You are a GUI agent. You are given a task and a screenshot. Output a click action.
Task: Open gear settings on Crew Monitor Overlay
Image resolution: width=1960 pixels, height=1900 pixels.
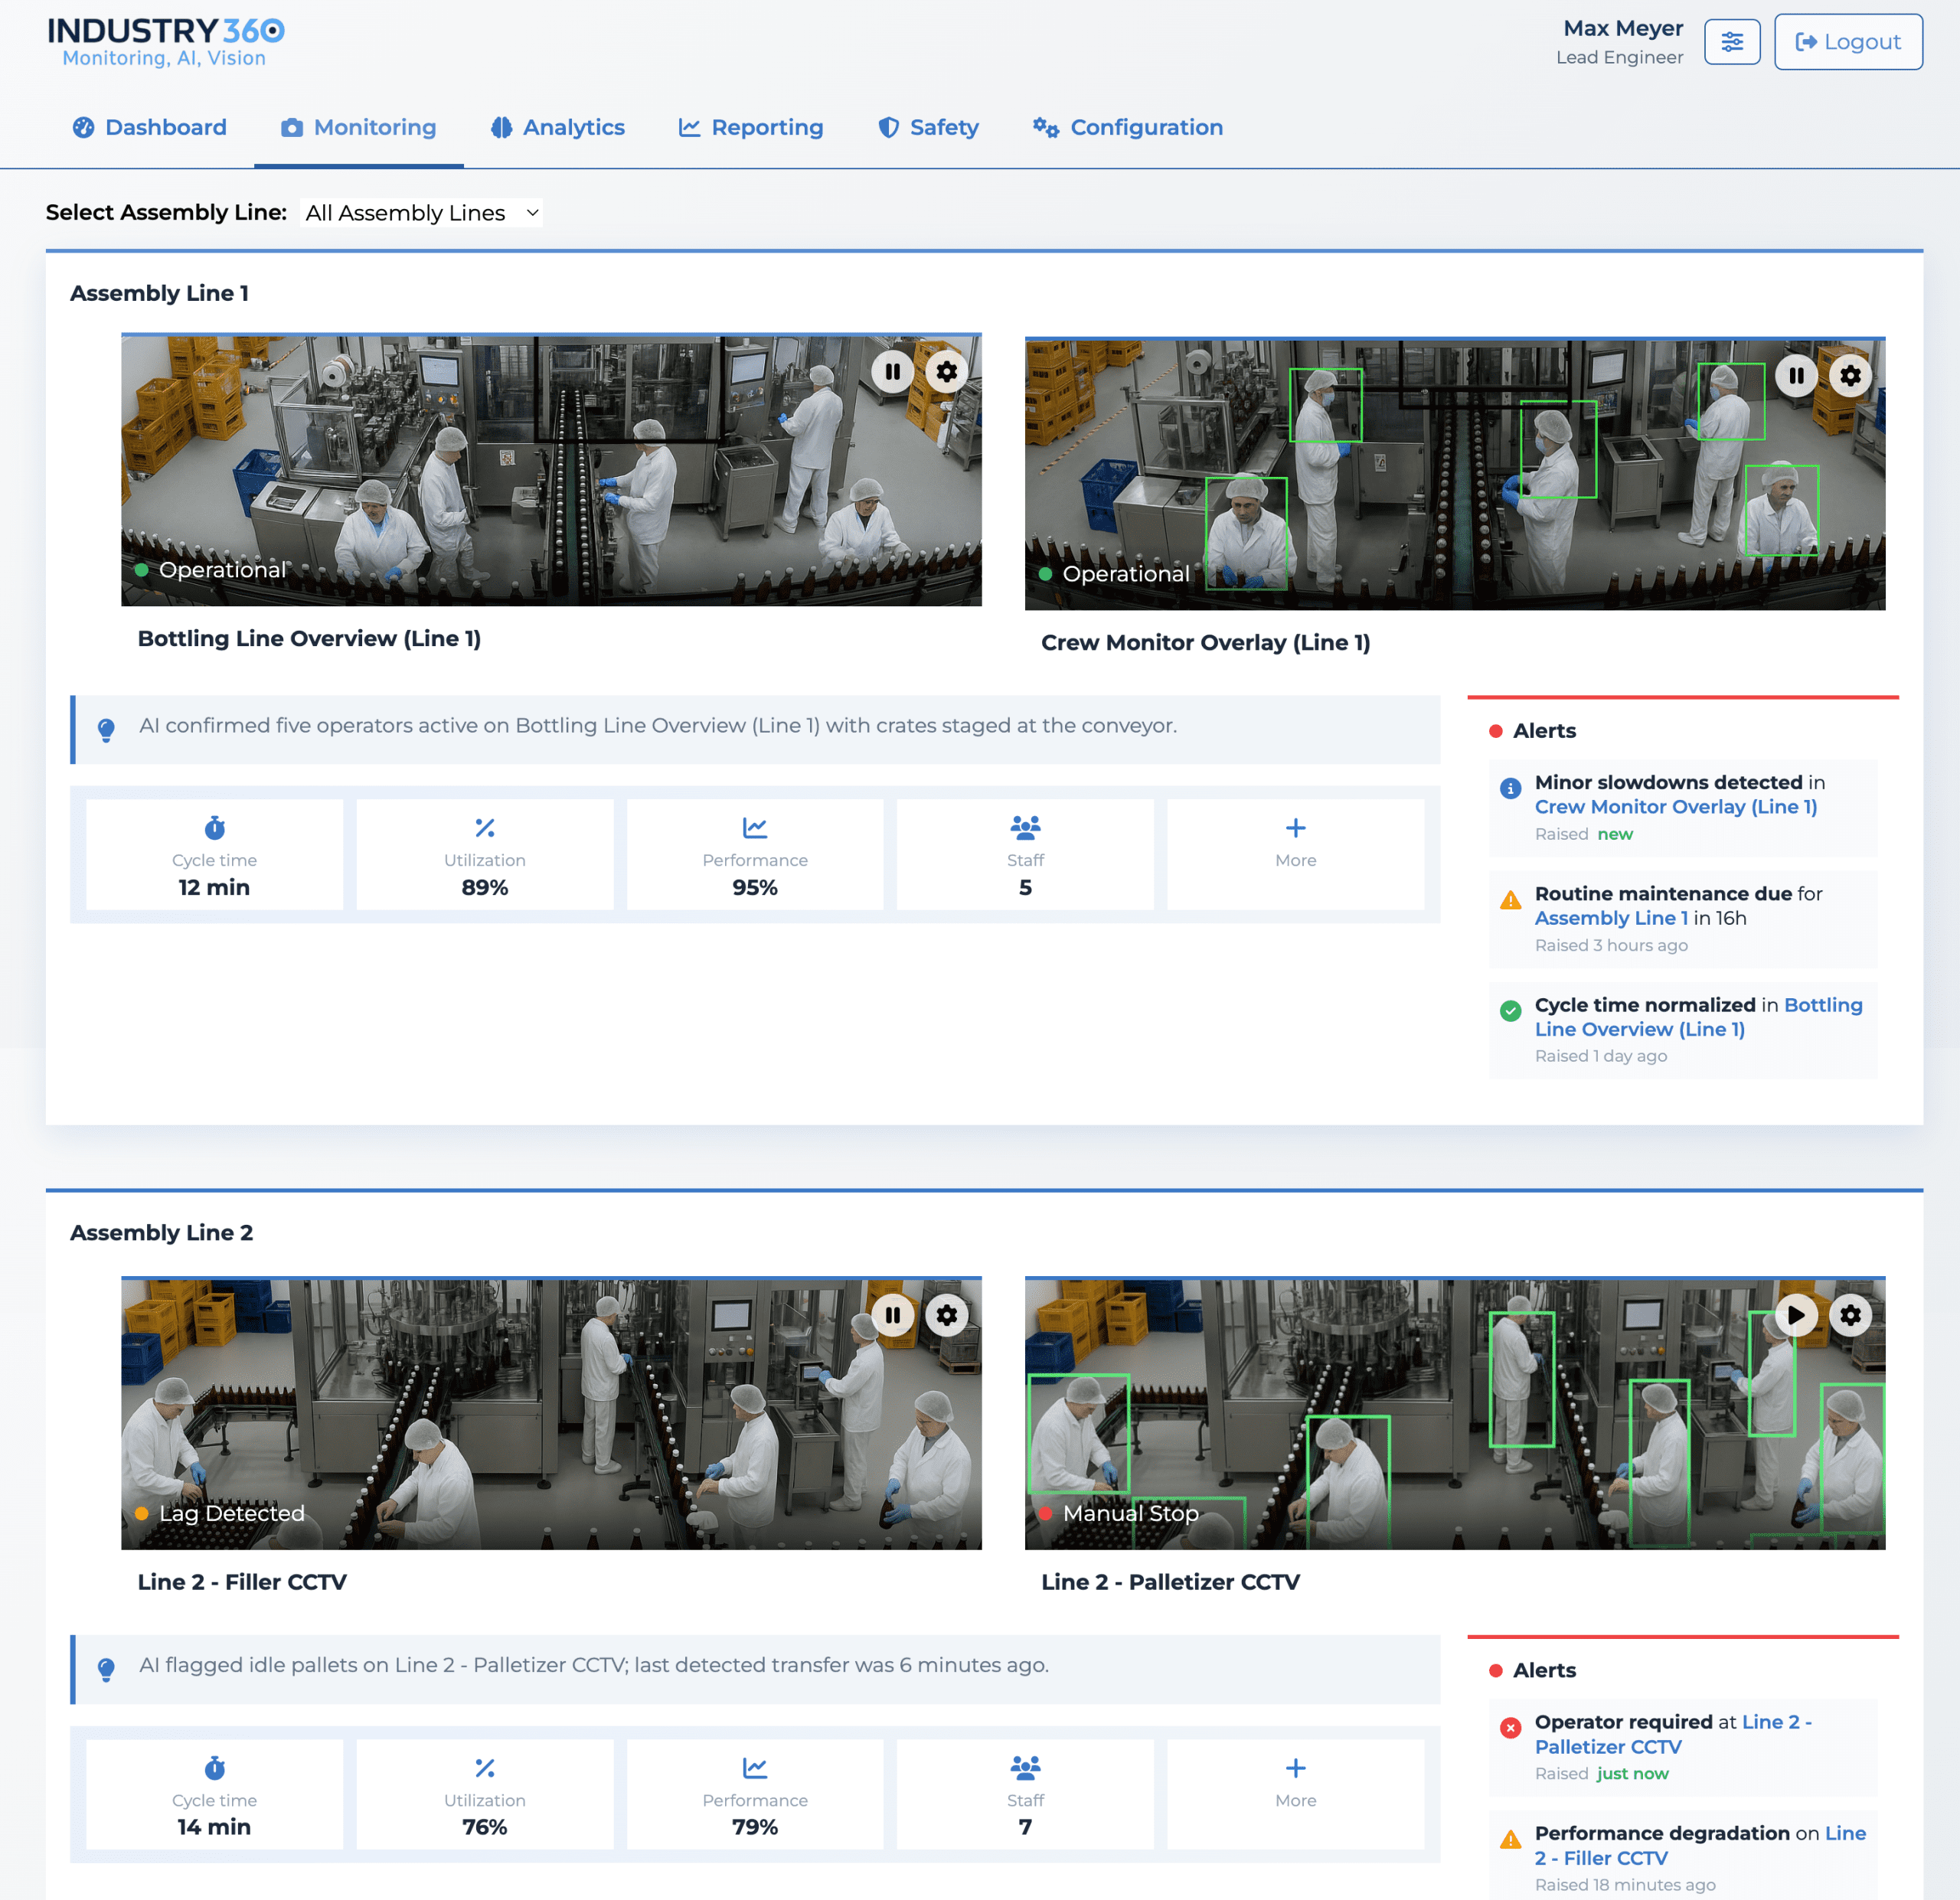[x=1850, y=376]
